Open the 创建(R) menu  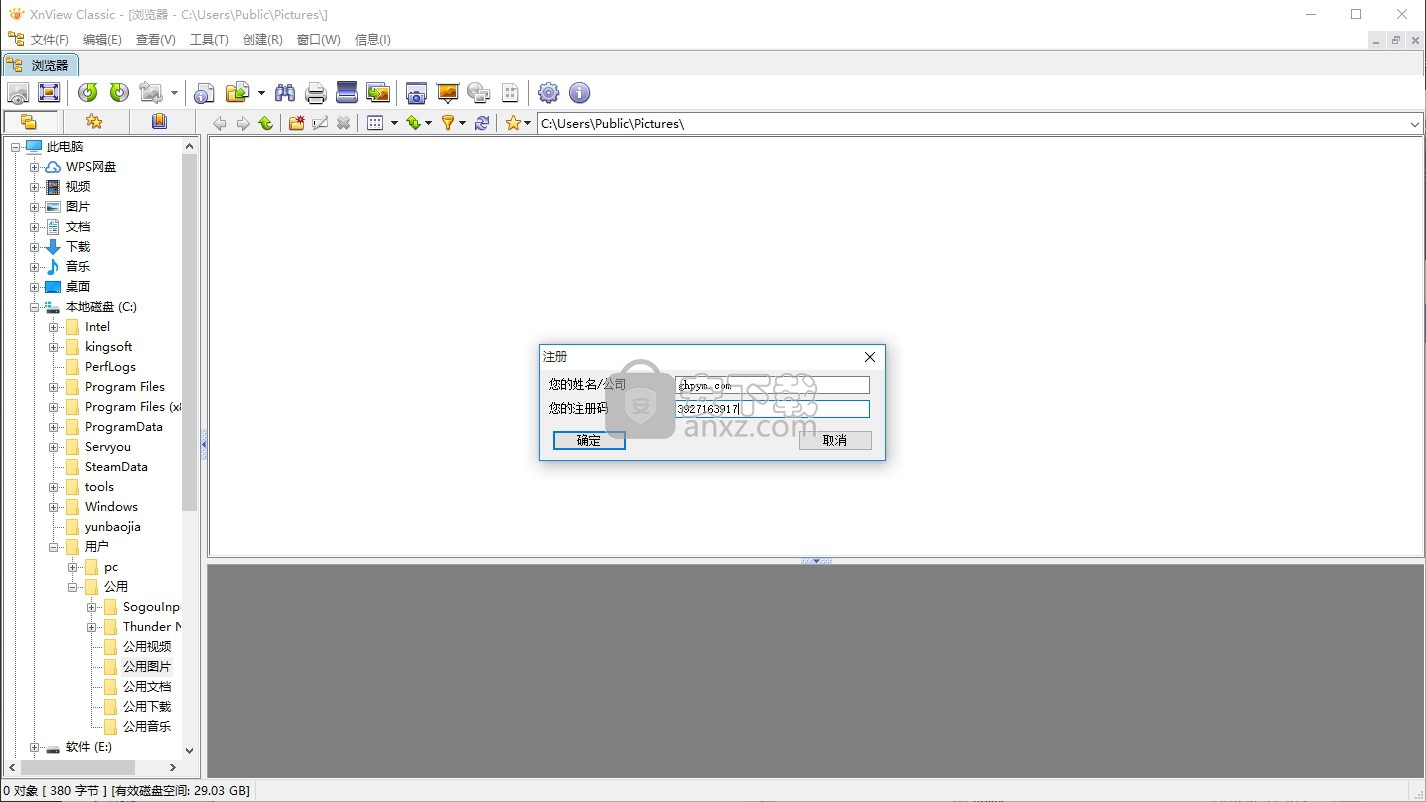pyautogui.click(x=262, y=40)
